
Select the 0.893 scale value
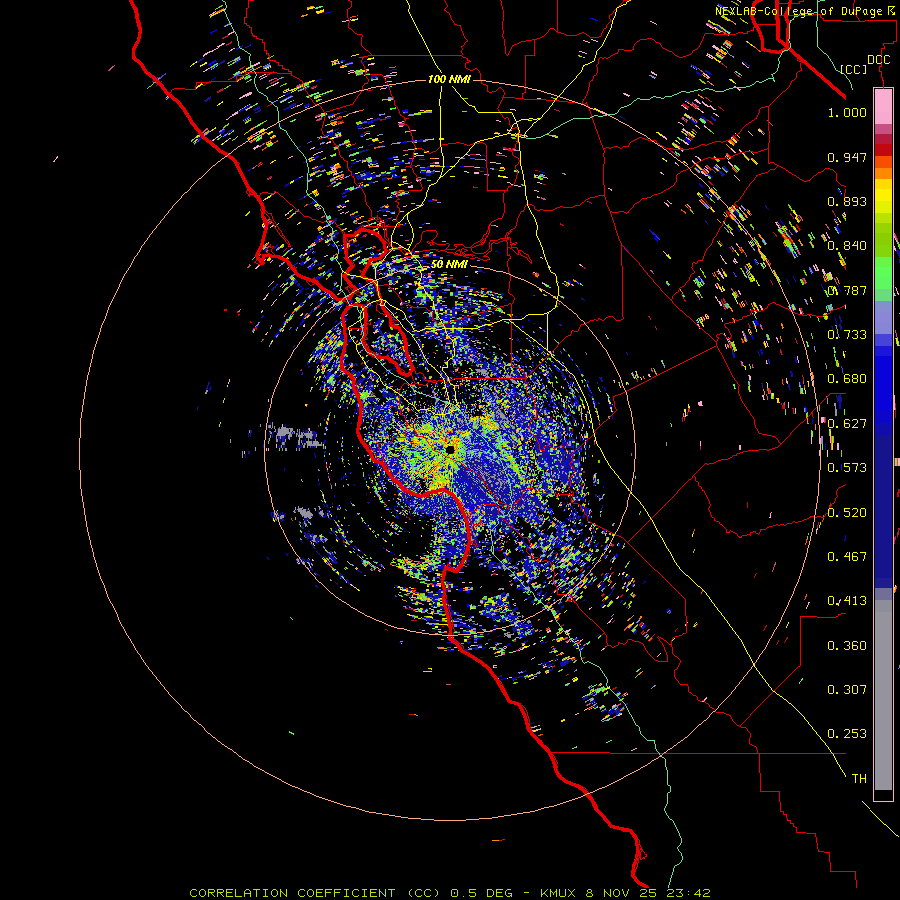tap(847, 201)
